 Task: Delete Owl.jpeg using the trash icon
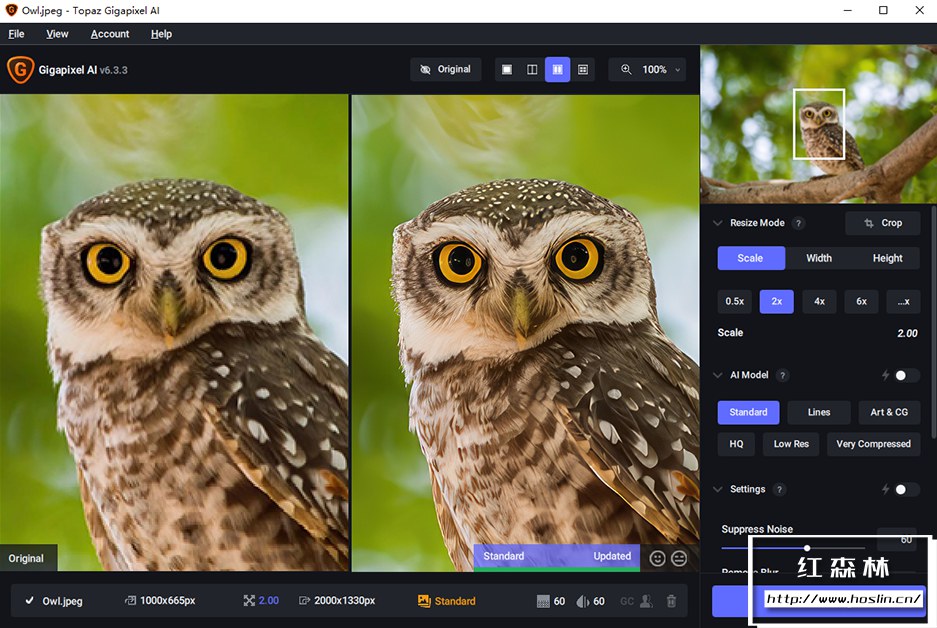[x=671, y=601]
